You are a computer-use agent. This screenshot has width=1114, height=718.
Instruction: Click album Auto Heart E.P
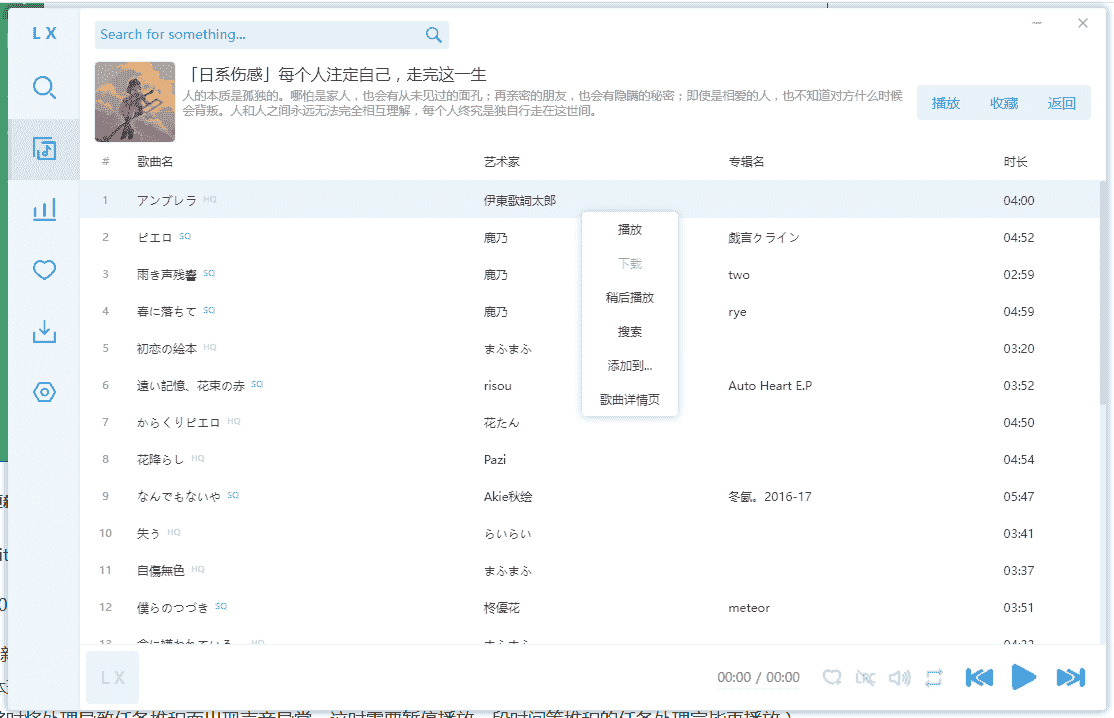click(769, 386)
